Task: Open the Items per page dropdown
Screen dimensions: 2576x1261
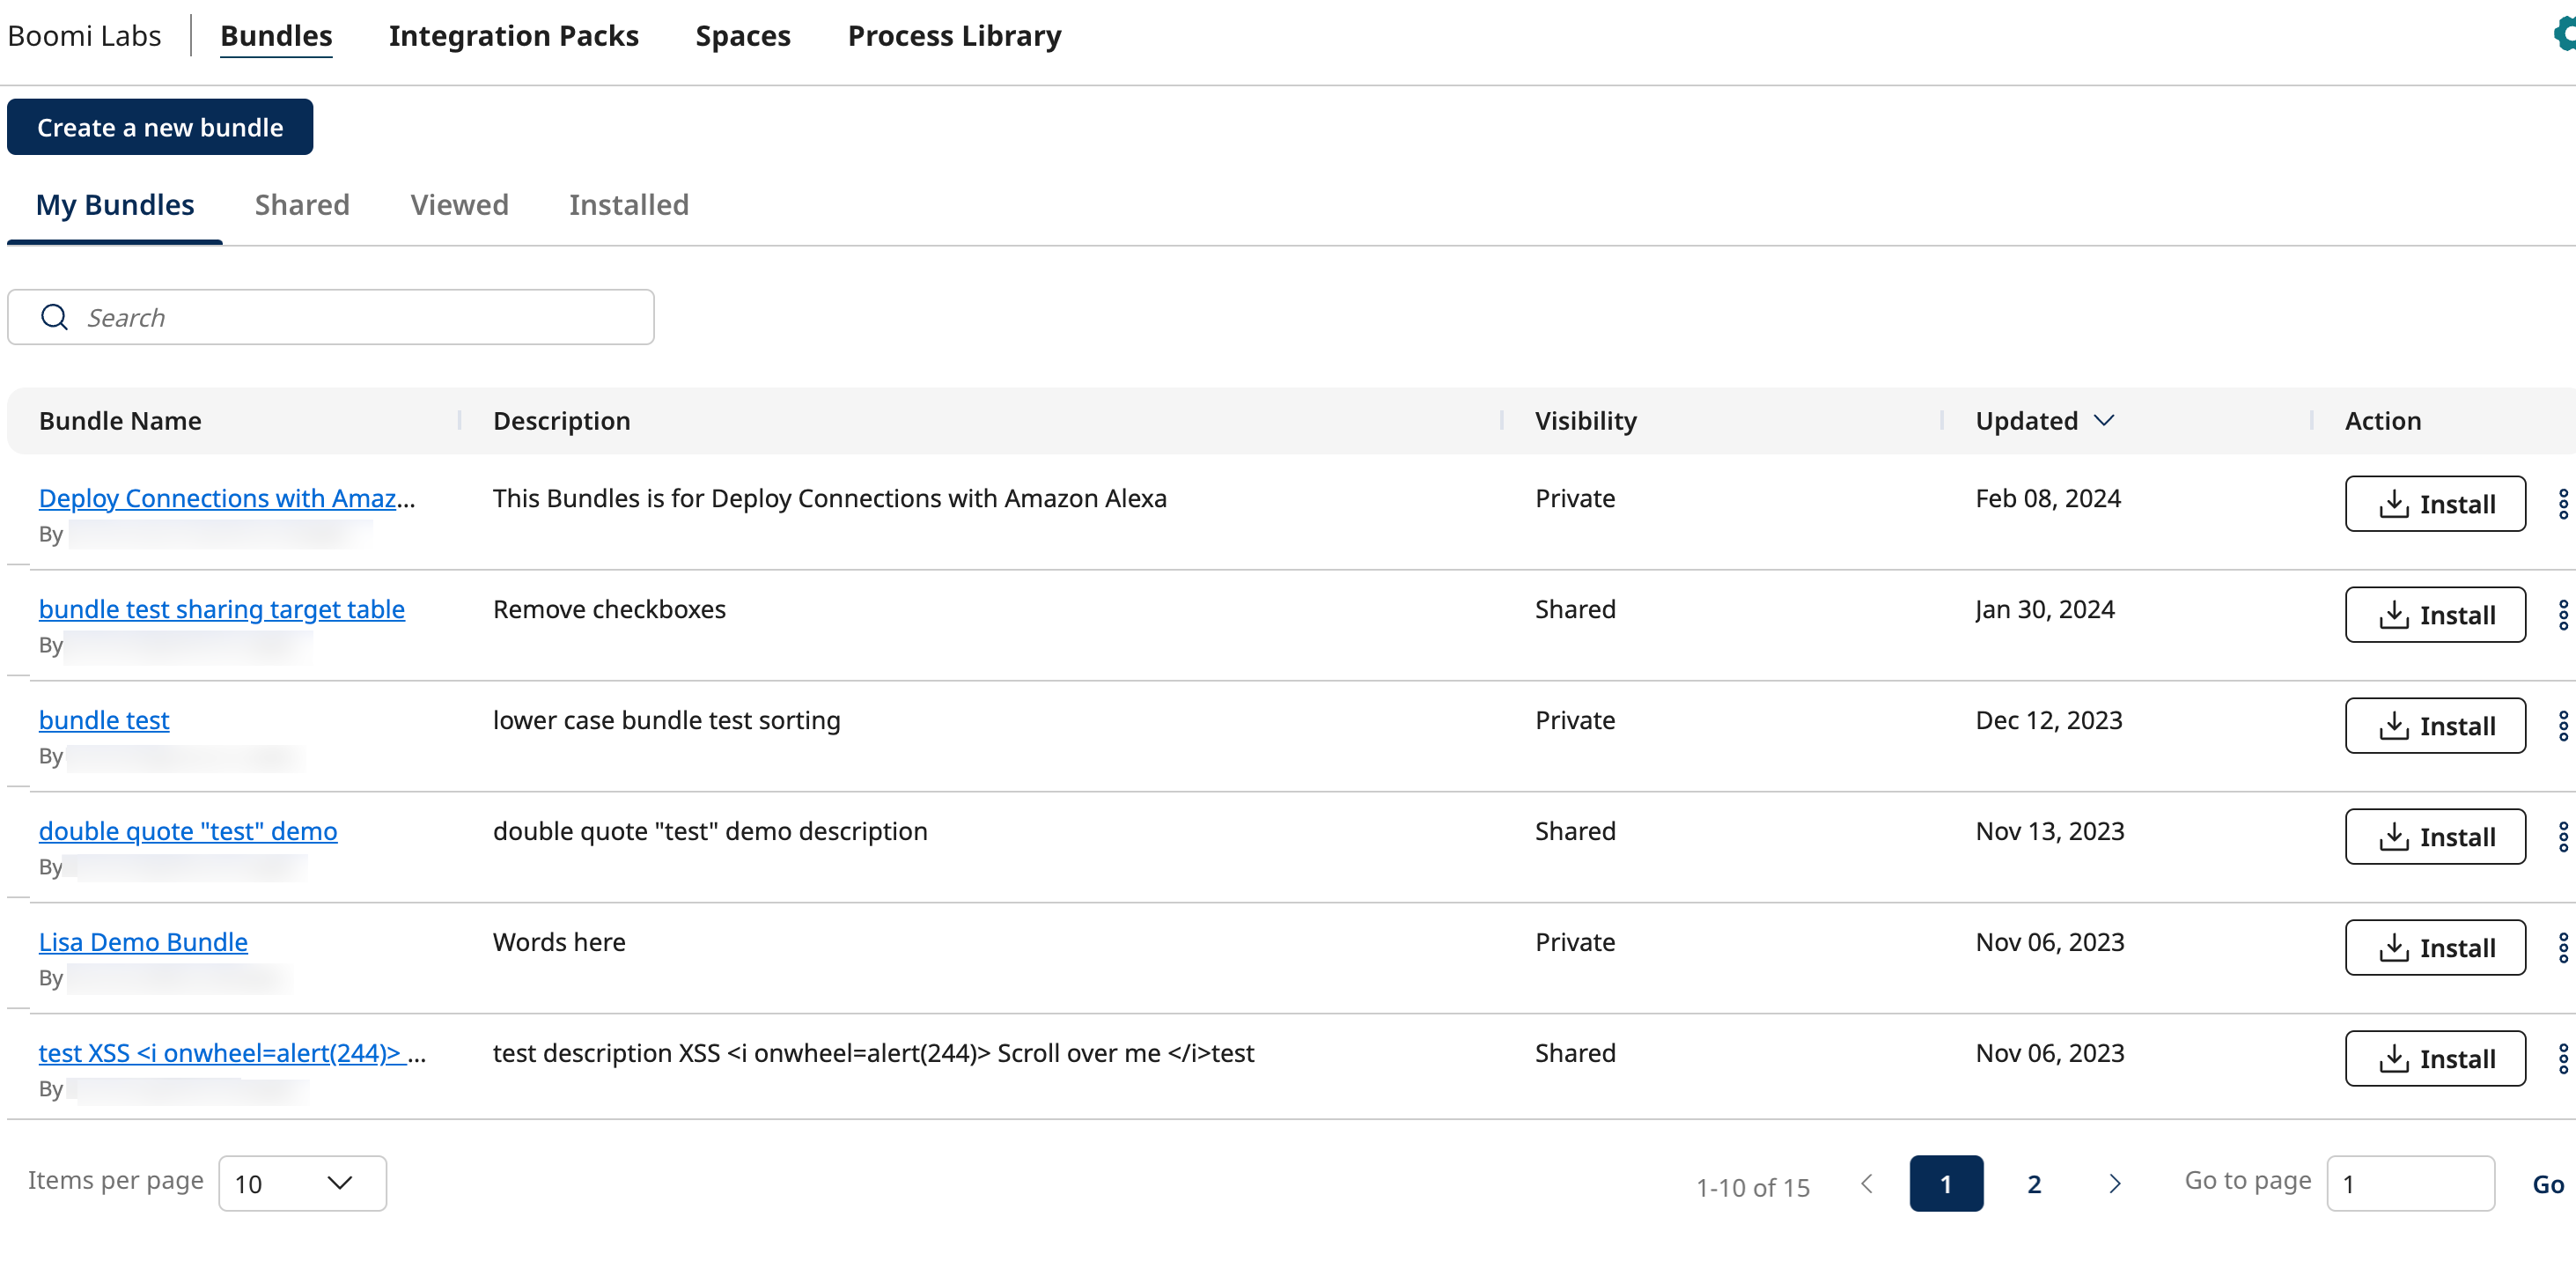Action: point(302,1183)
